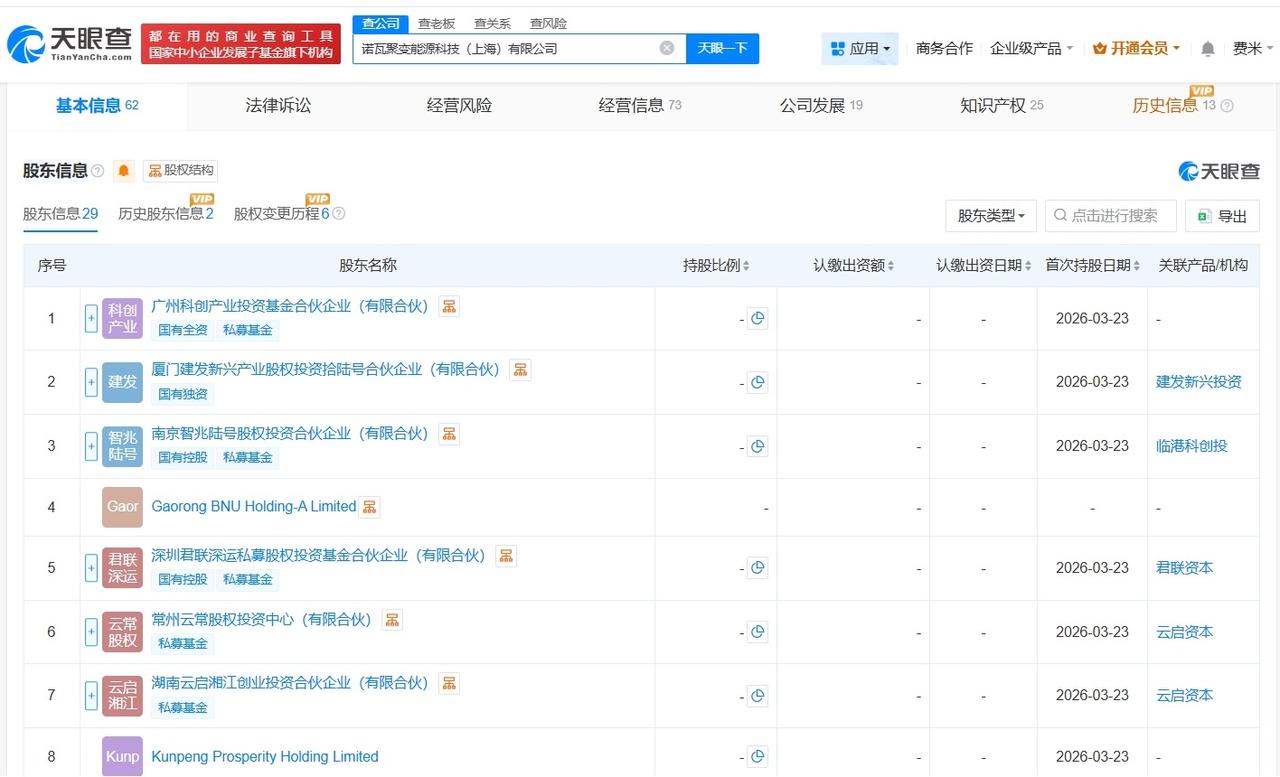
Task: Select the 查风险 search tab
Action: pos(548,23)
